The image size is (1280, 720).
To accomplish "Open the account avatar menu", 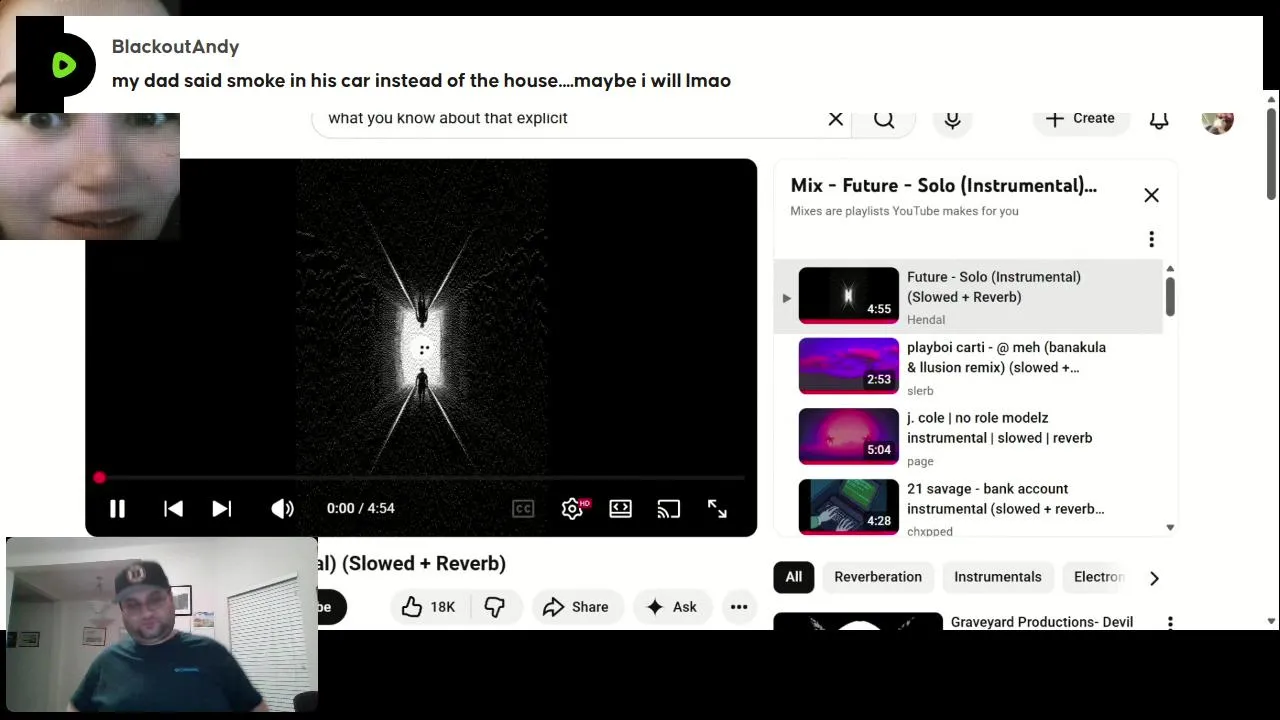I will [1217, 119].
